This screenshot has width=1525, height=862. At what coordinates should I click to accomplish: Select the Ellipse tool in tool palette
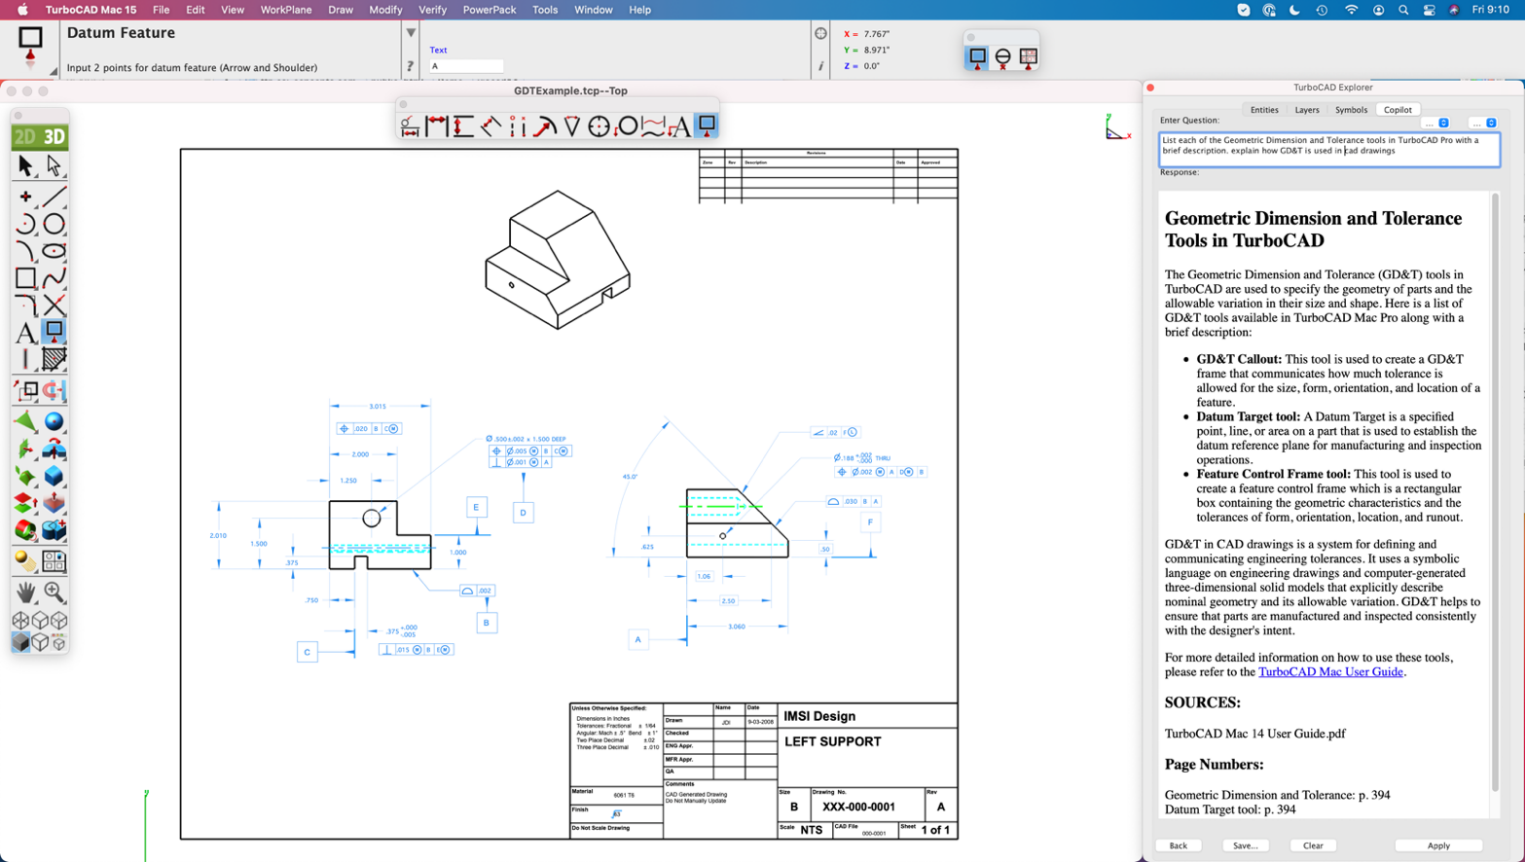(x=54, y=251)
